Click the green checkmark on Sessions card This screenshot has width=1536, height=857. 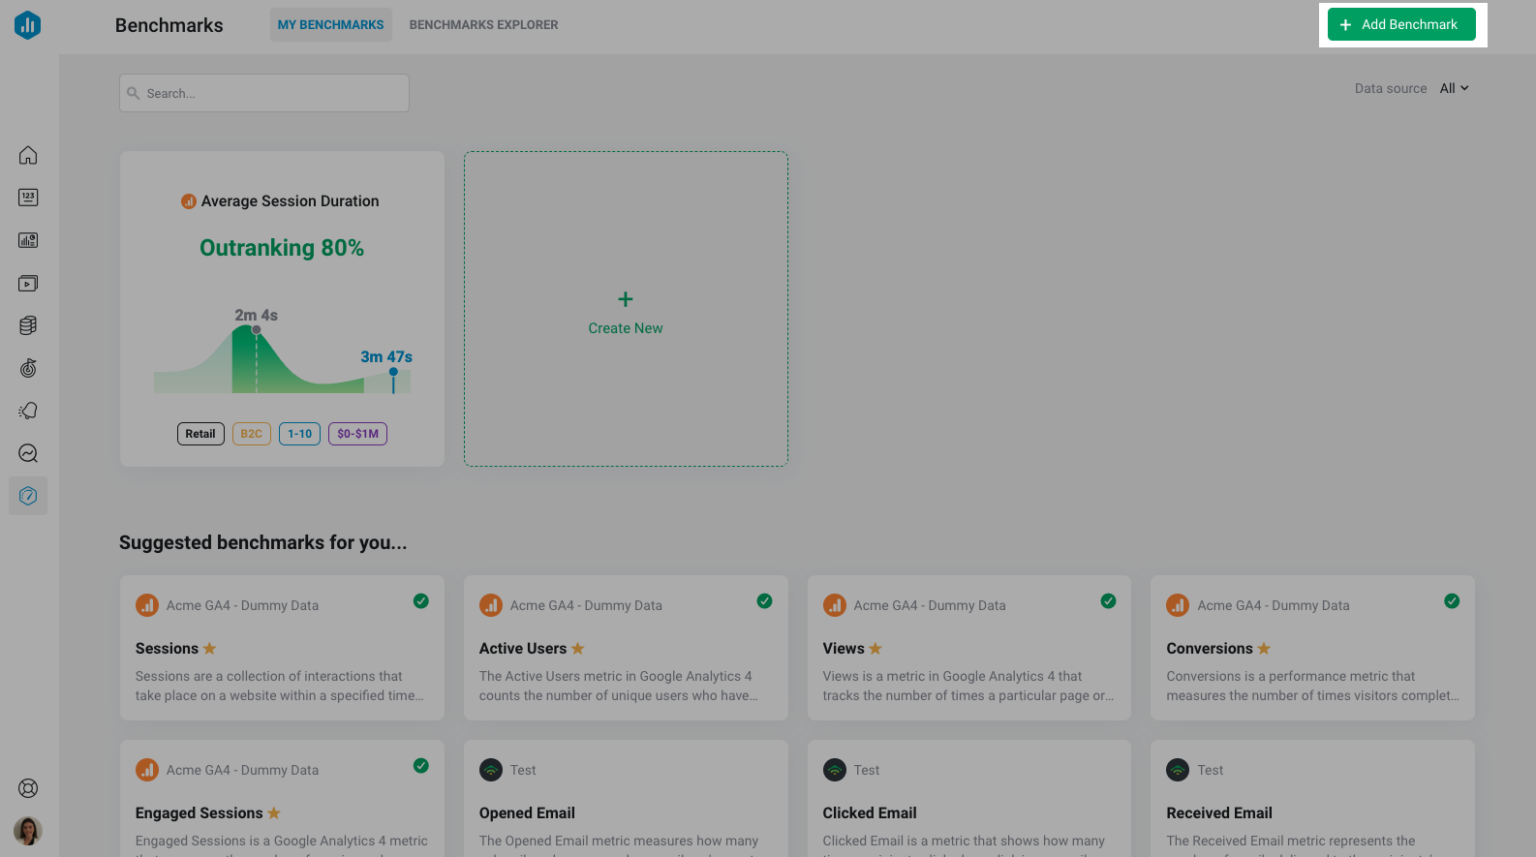421,601
